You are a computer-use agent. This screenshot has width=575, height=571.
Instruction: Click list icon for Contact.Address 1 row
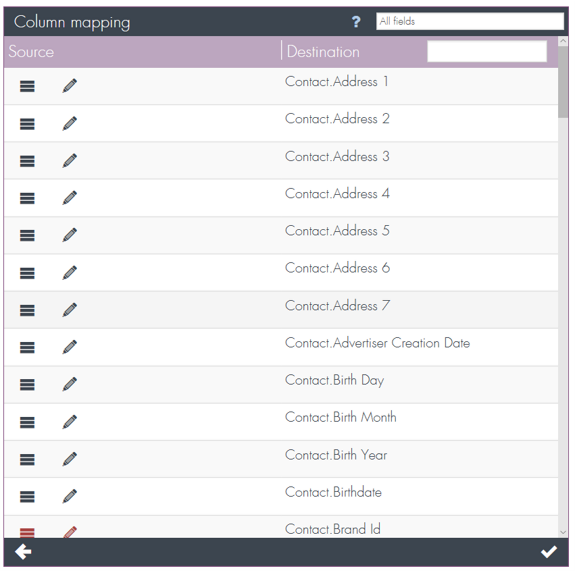tap(27, 86)
